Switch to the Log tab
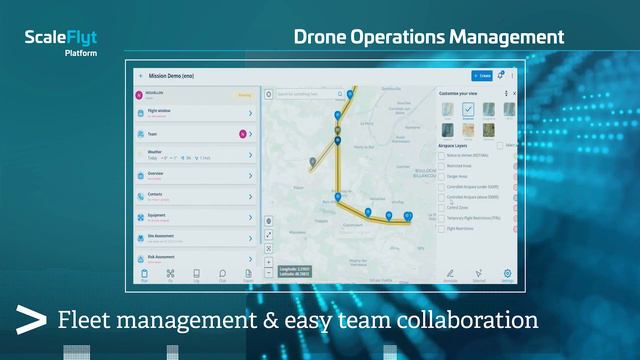Screen dimensions: 640x360 [196, 276]
